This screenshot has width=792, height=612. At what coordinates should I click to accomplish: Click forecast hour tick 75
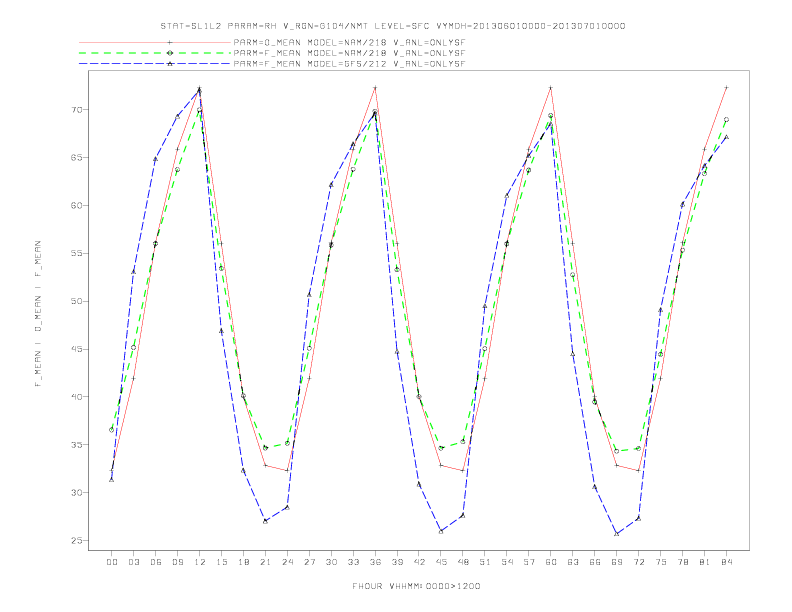point(661,562)
